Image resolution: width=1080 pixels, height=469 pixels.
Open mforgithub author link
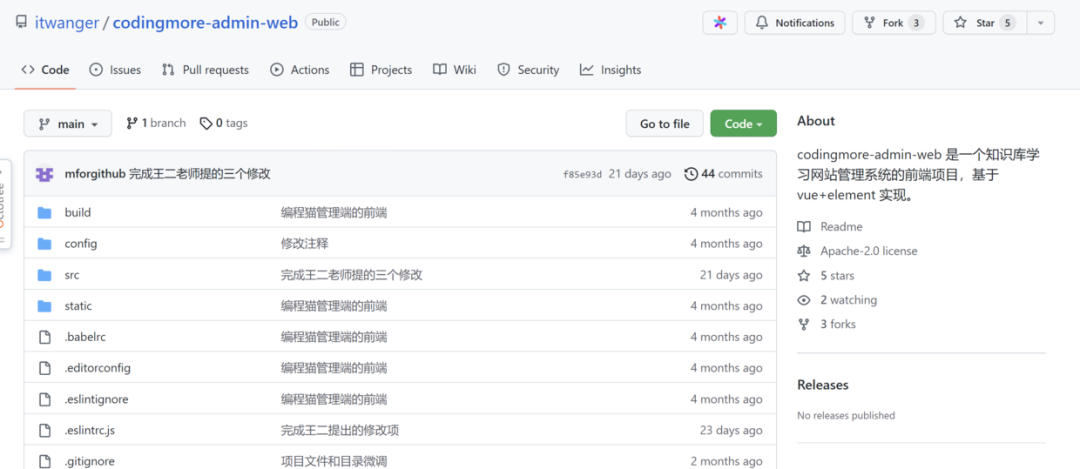tap(95, 174)
